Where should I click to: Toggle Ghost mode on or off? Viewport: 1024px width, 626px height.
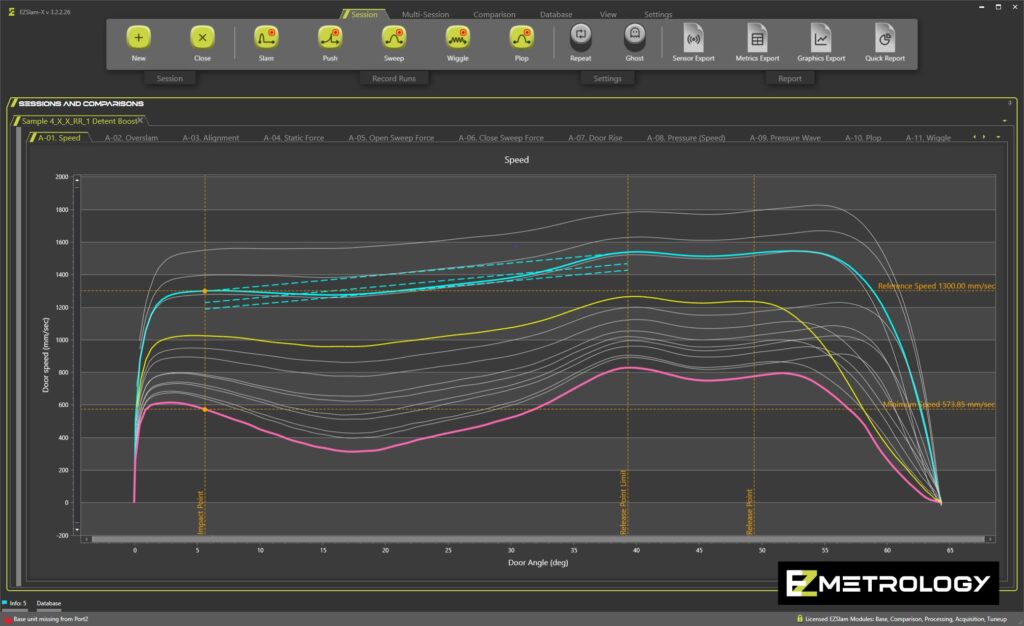(x=634, y=38)
